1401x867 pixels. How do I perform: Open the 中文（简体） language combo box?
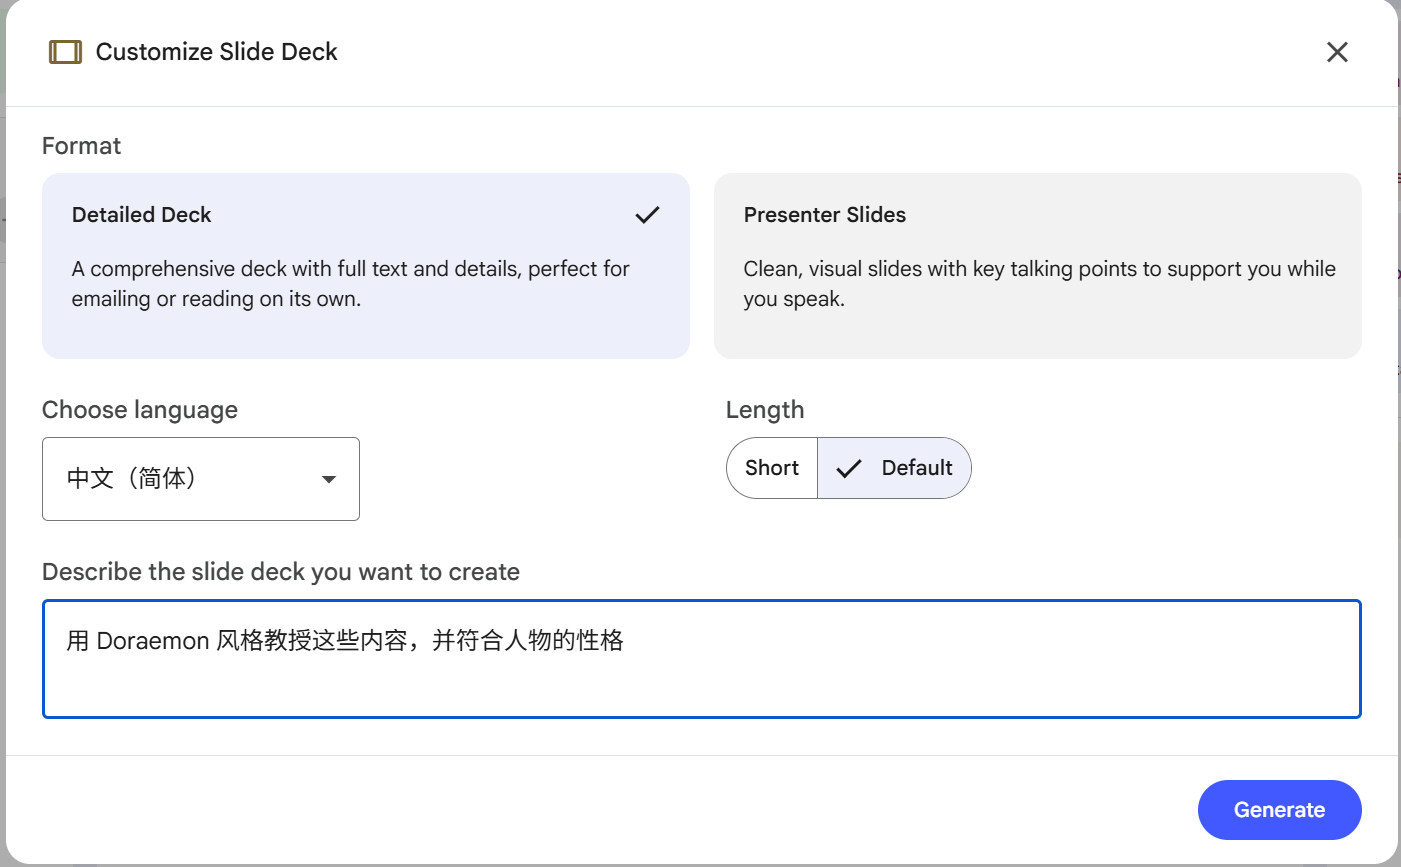coord(201,479)
